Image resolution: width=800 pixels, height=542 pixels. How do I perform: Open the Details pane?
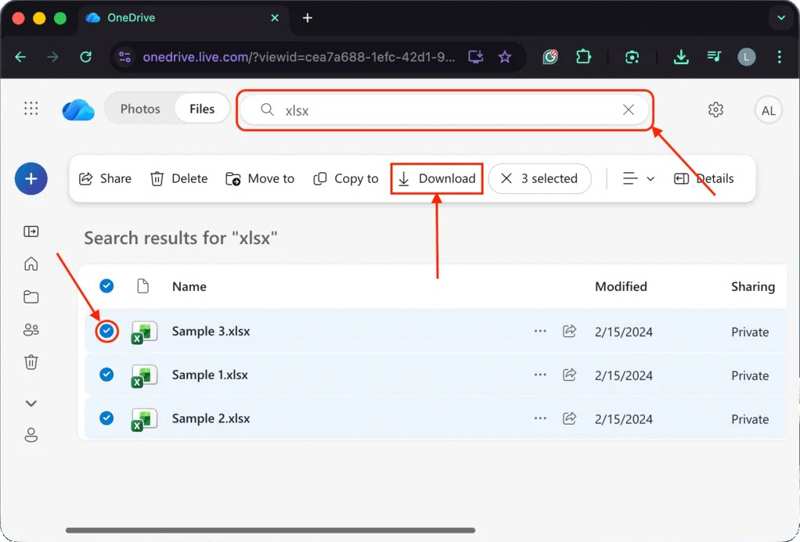704,179
